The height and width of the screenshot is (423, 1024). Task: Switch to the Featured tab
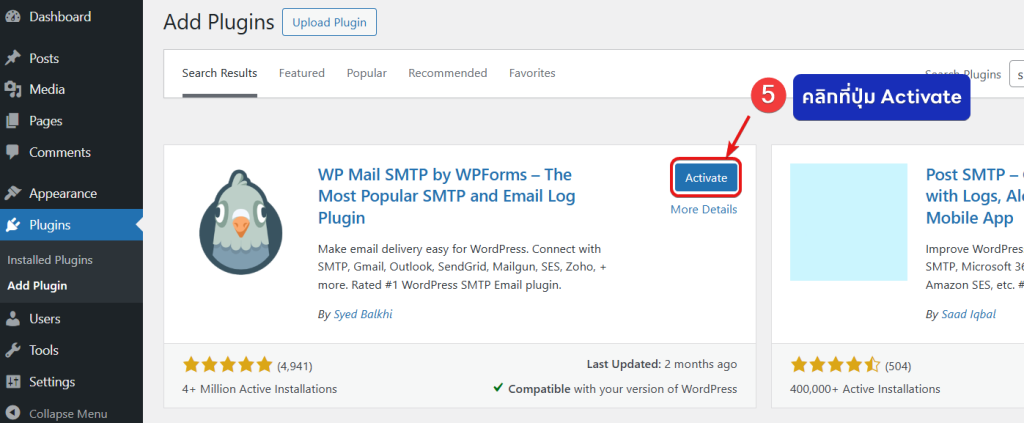click(x=301, y=73)
